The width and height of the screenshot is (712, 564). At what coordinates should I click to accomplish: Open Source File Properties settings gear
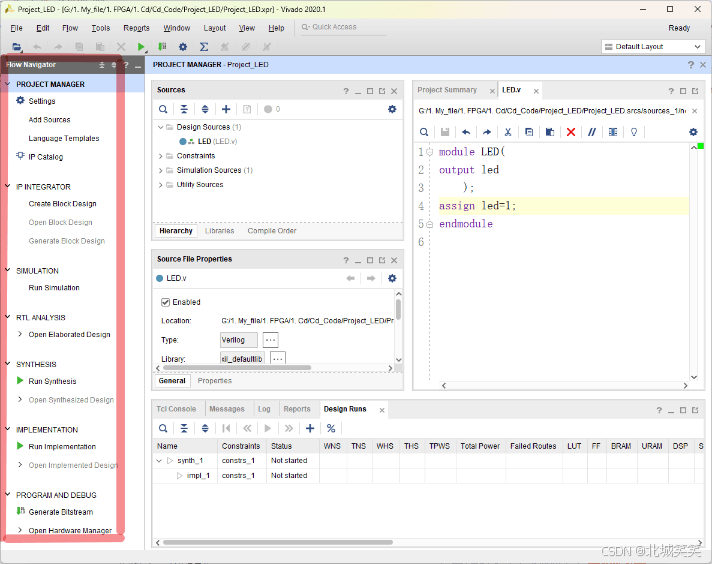coord(392,278)
